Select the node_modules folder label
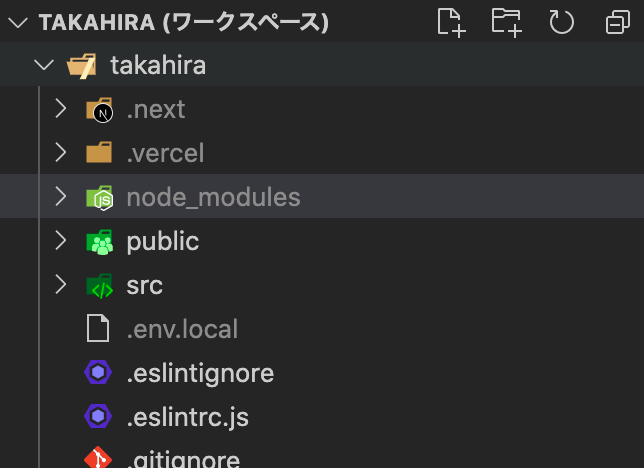Viewport: 644px width, 468px height. pyautogui.click(x=213, y=197)
